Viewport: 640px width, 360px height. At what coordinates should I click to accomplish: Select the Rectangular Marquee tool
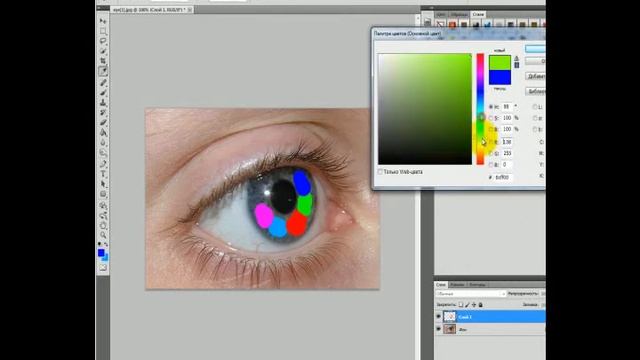pyautogui.click(x=103, y=31)
